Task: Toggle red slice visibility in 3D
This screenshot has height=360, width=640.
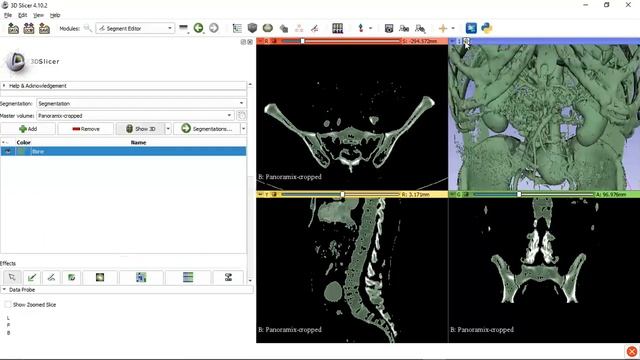Action: [x=274, y=41]
